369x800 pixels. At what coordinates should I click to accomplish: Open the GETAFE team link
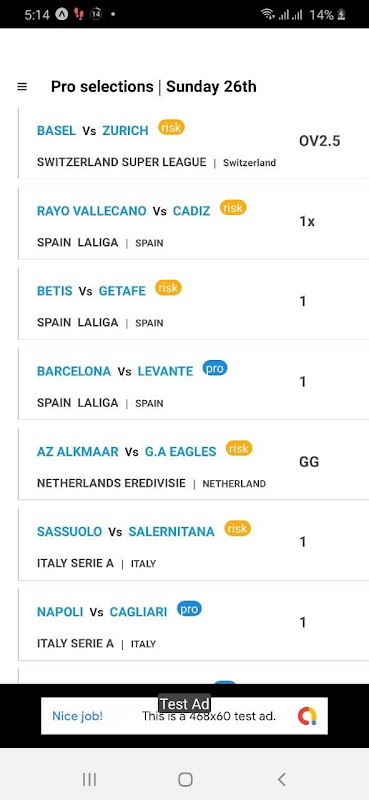[x=122, y=291]
